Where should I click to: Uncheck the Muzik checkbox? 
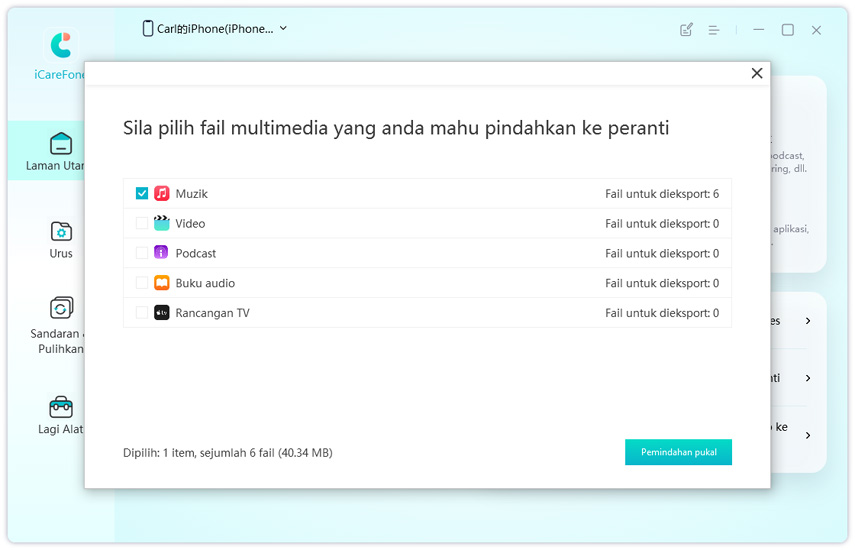tap(142, 193)
